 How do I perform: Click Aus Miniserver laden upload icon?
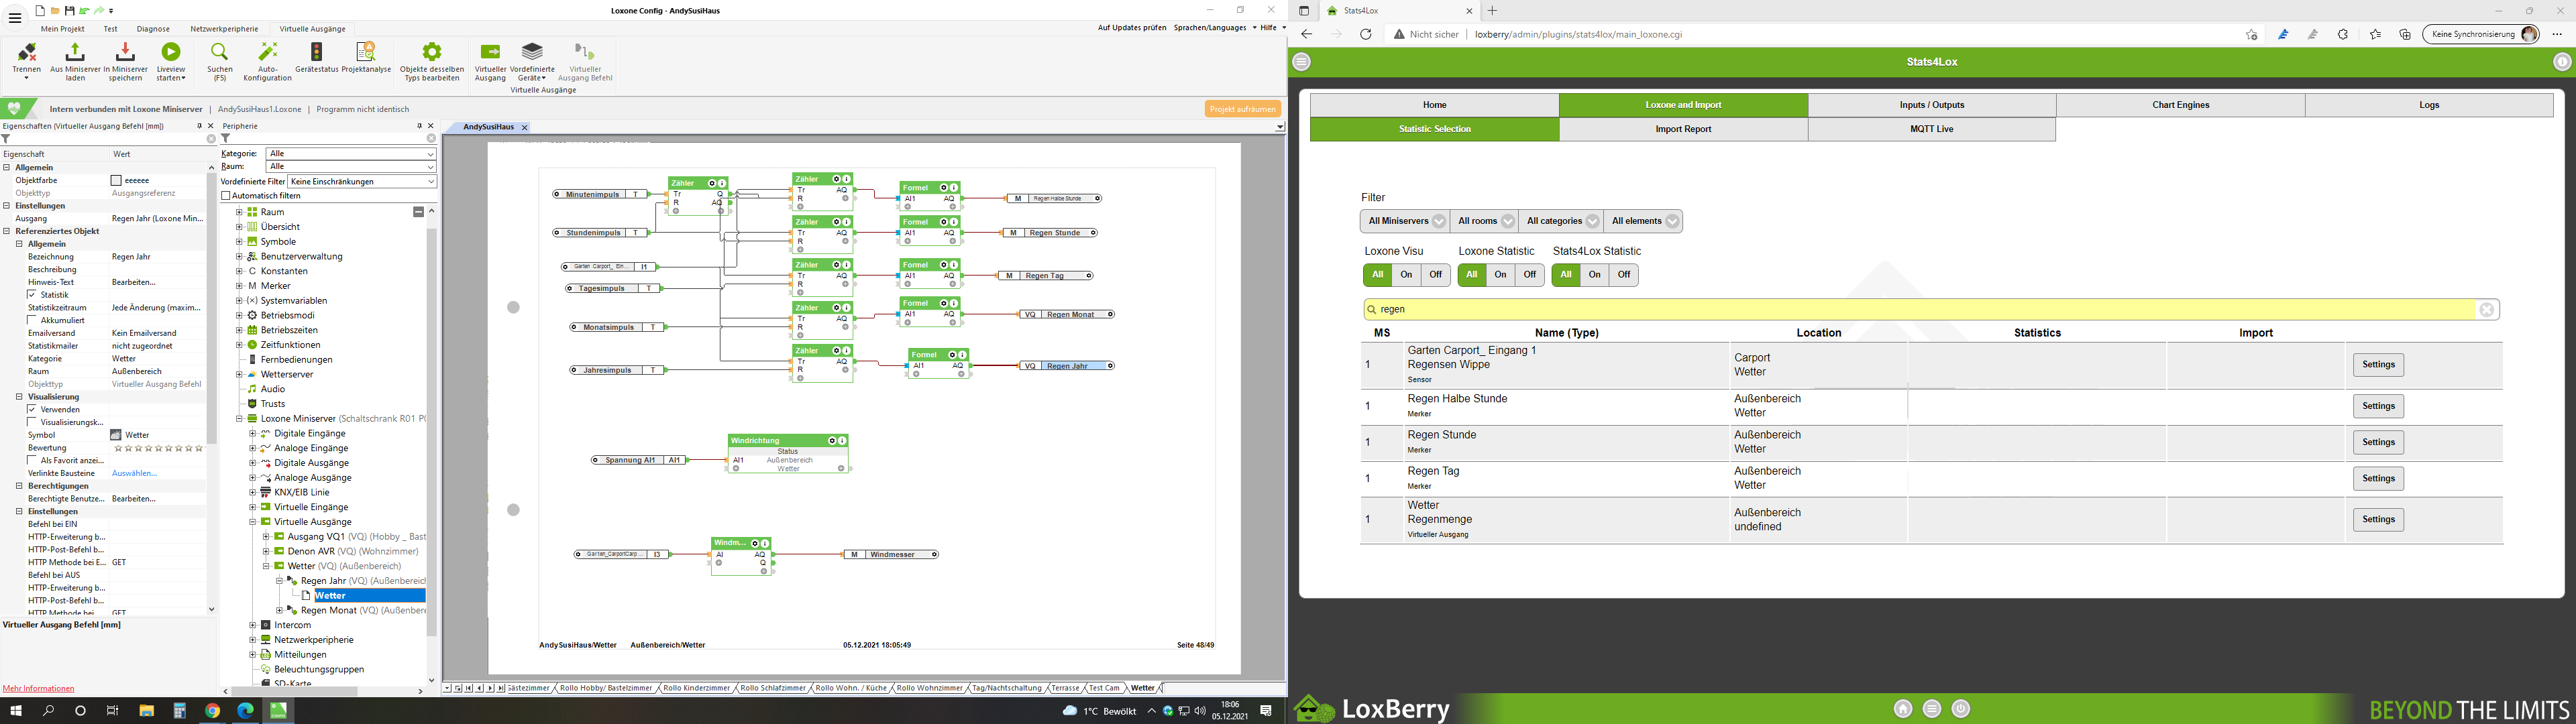click(x=75, y=51)
